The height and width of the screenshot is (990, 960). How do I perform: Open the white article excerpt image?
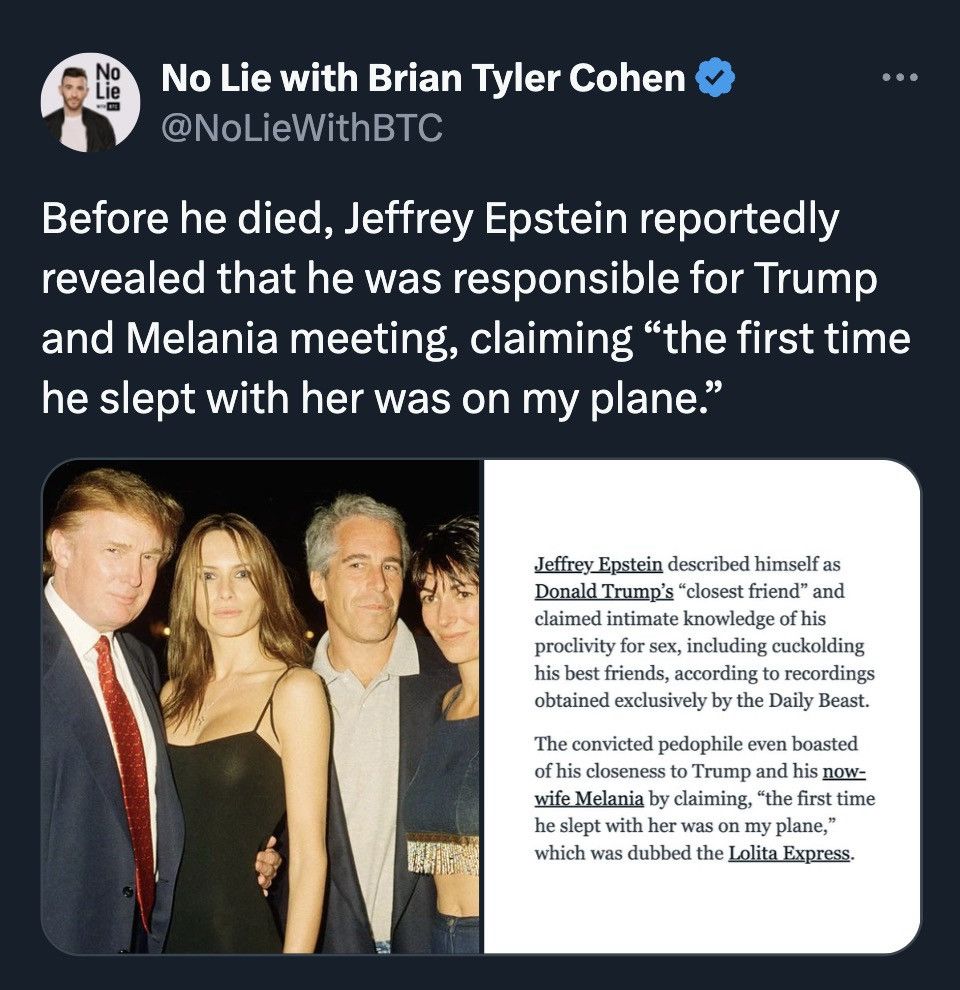(702, 705)
